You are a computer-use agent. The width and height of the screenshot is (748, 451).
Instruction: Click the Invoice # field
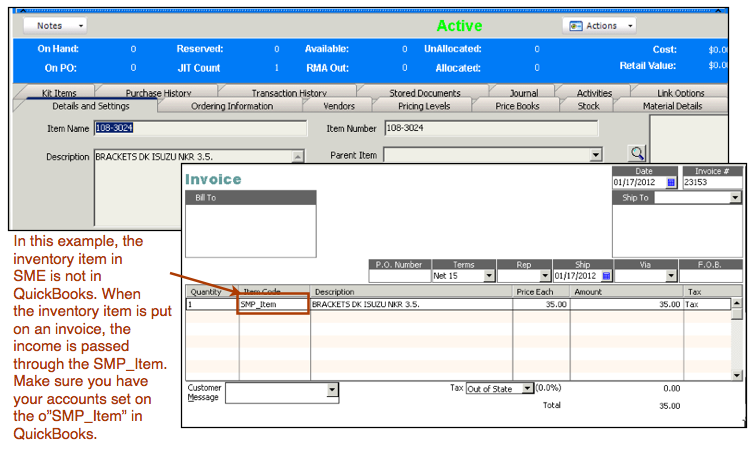(712, 182)
